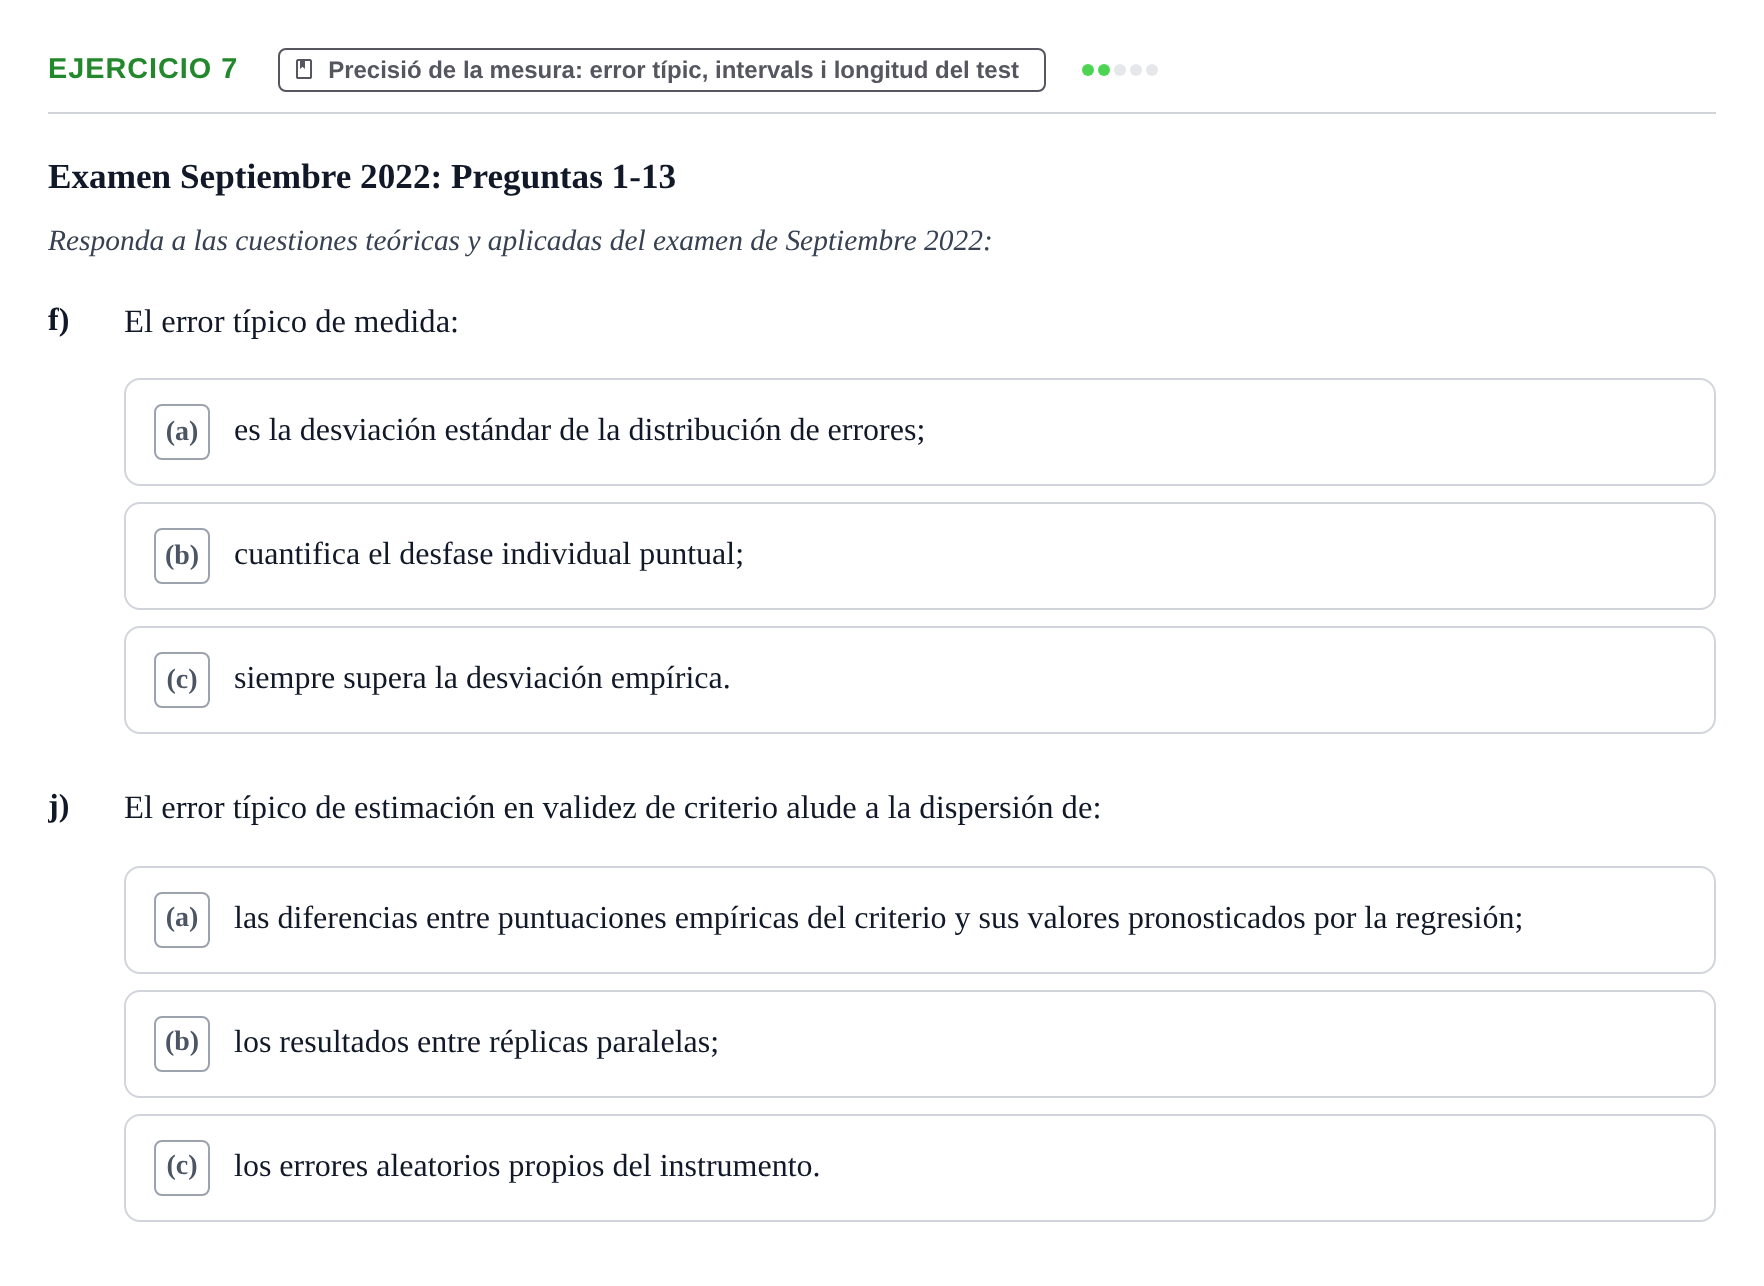Image resolution: width=1764 pixels, height=1286 pixels.
Task: Click the bookmark icon in the topic tag
Action: point(305,70)
